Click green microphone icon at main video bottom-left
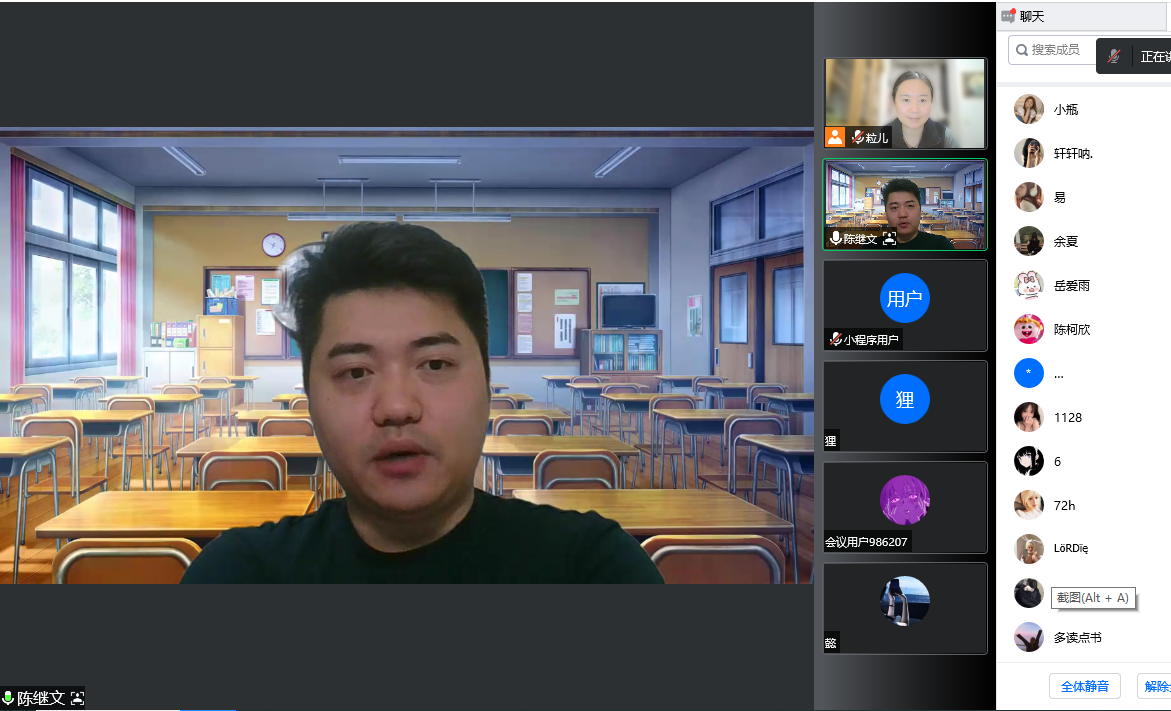The image size is (1171, 711). tap(8, 698)
